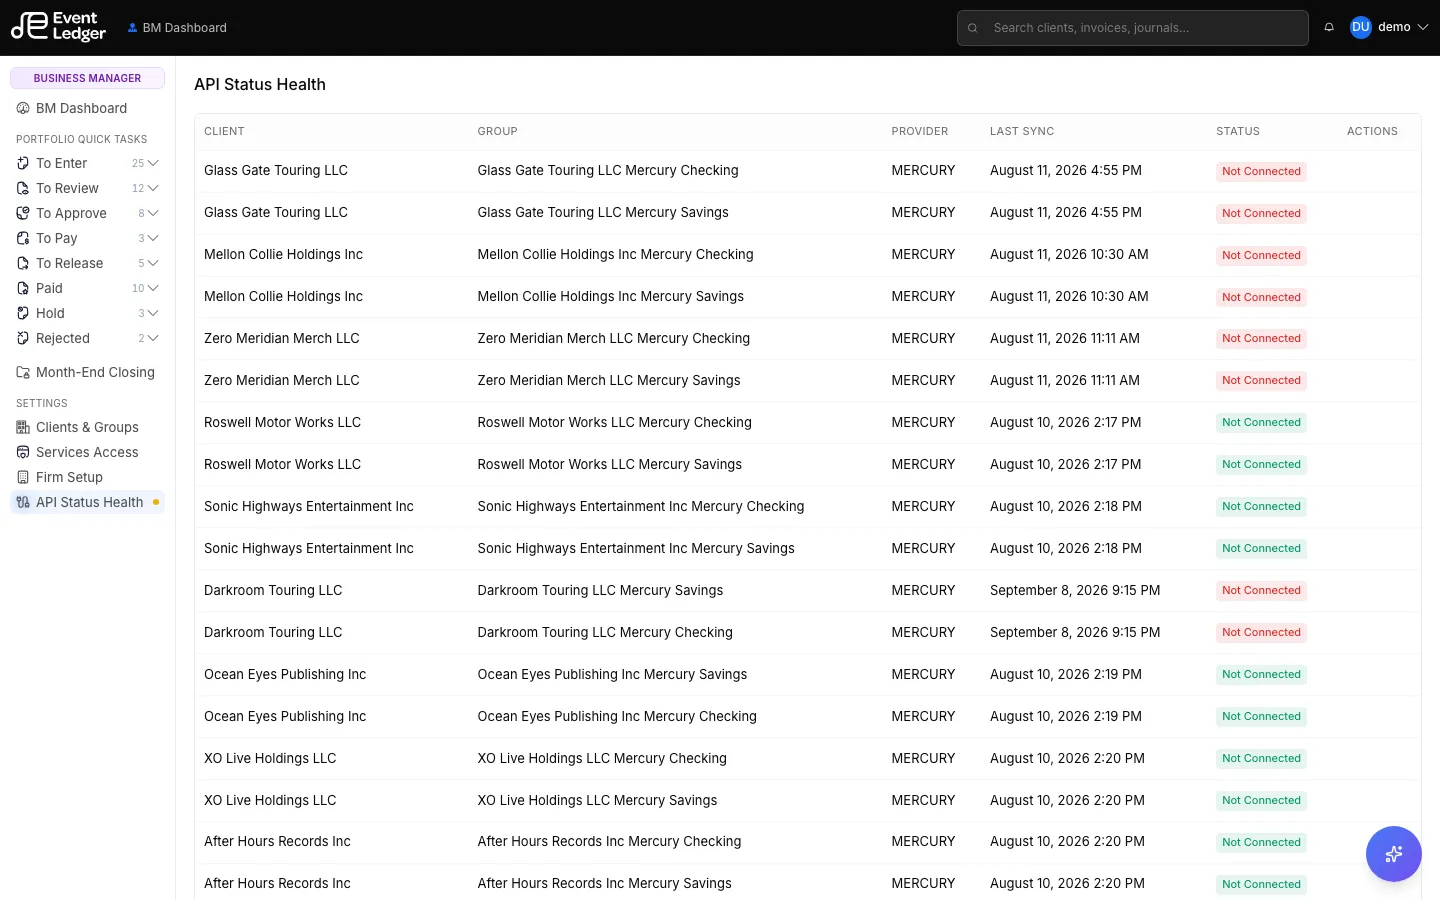Click the Firm Setup icon
The height and width of the screenshot is (900, 1440).
point(23,477)
